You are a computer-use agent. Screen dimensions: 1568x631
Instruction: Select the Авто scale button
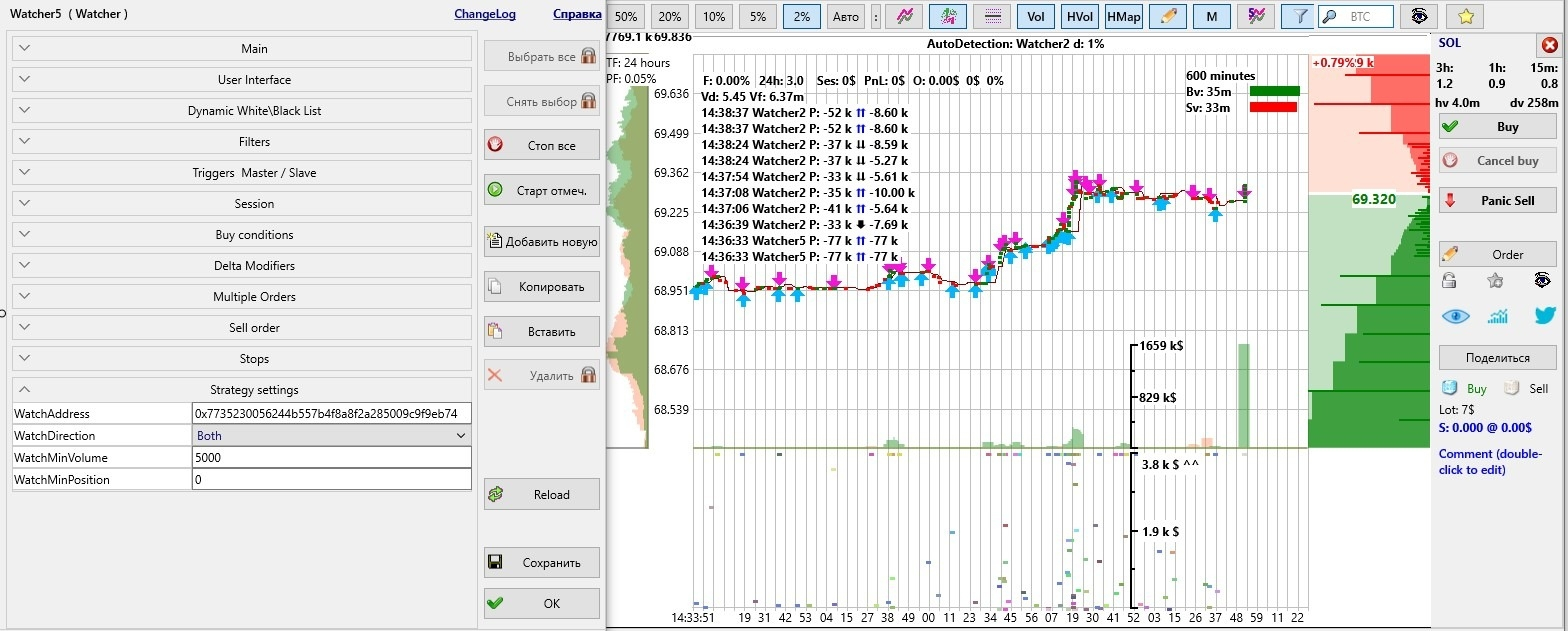point(846,16)
